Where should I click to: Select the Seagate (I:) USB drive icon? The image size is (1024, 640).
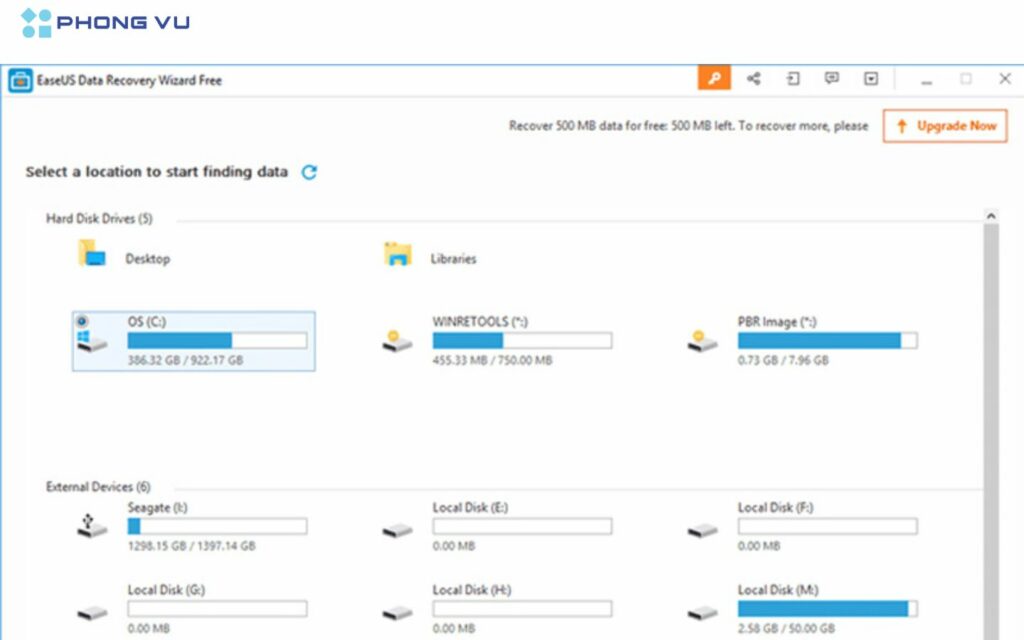tap(92, 526)
